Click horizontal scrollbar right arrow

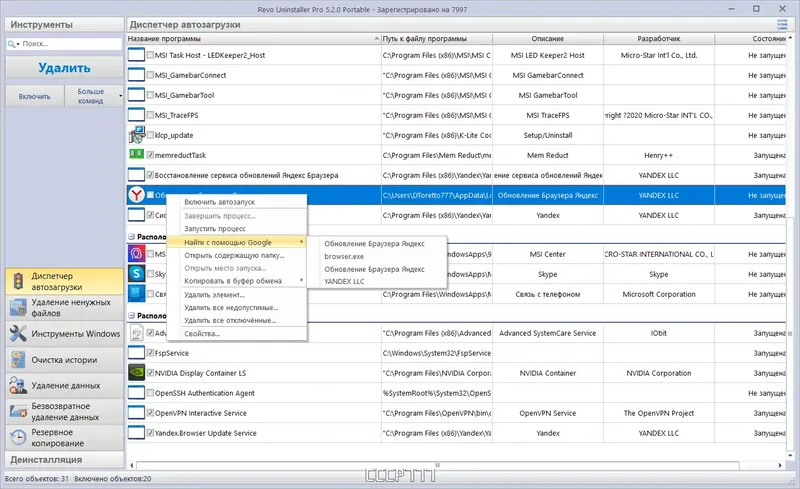click(x=780, y=465)
